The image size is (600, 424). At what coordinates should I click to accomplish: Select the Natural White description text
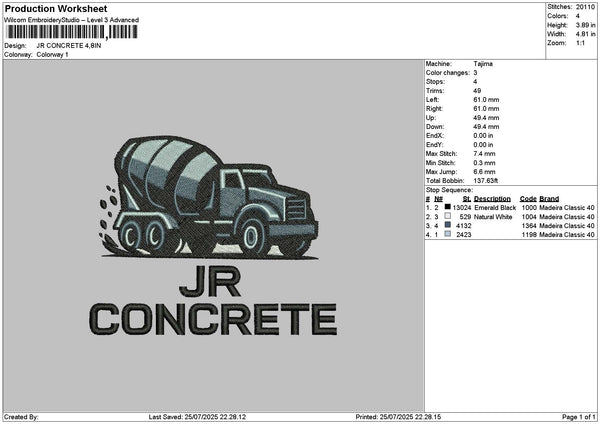pos(494,216)
